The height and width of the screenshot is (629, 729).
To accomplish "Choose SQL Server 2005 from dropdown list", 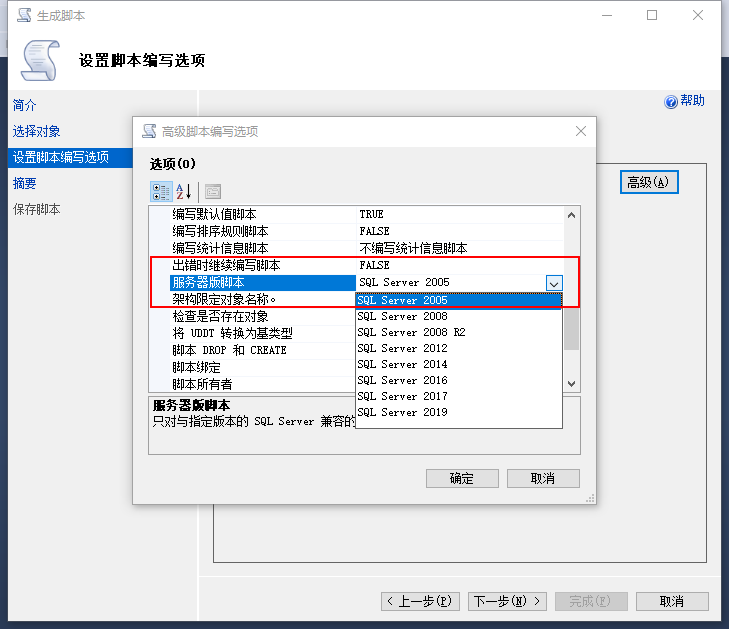I will pos(458,300).
